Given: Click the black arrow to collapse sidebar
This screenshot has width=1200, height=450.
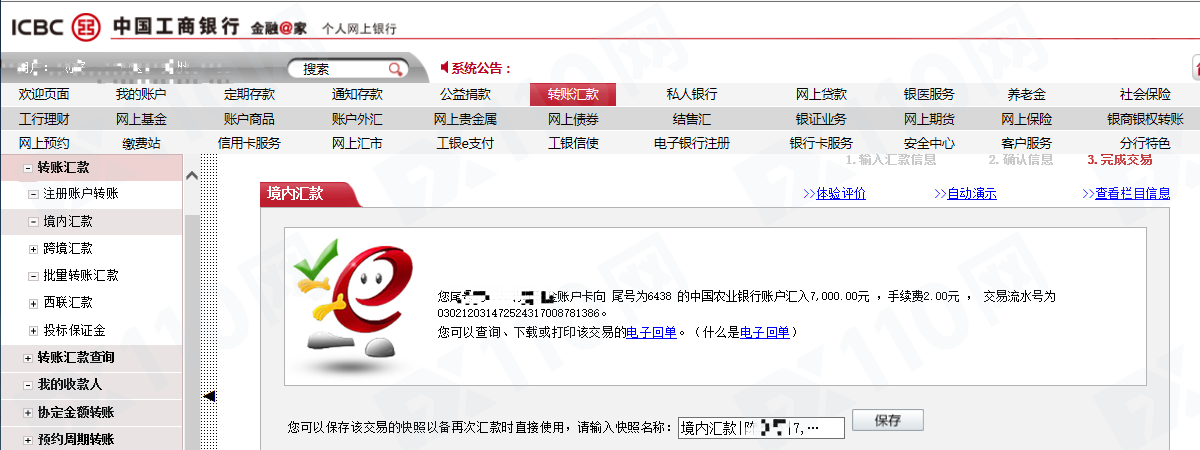Looking at the screenshot, I should [x=209, y=397].
